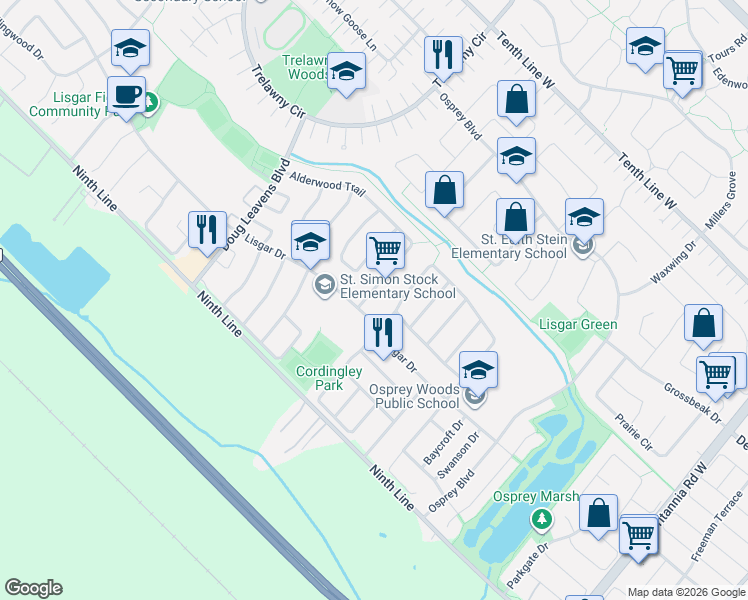Click restaurant marker near Trelawny Cir top
The height and width of the screenshot is (600, 748).
coord(444,56)
